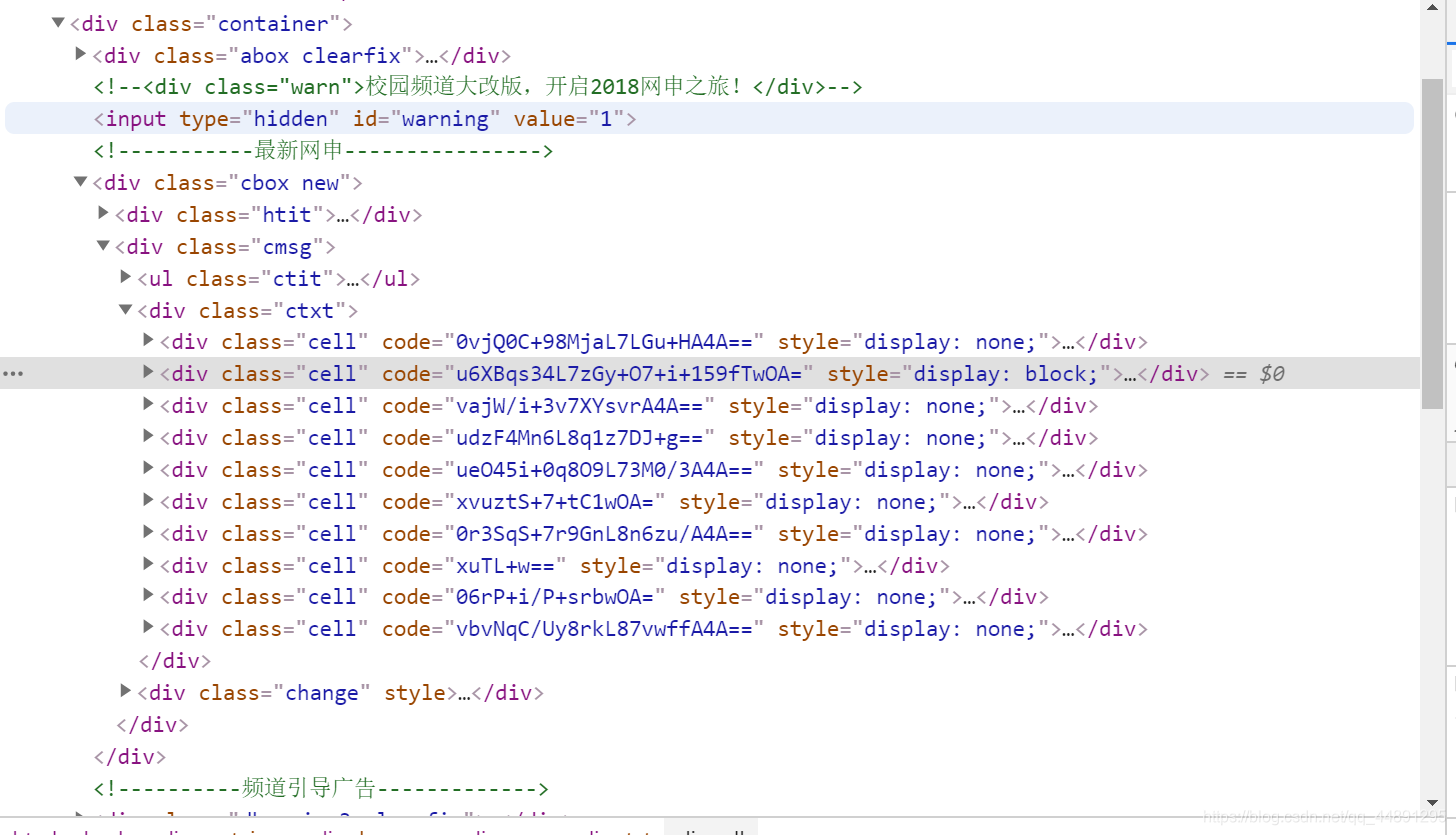
Task: Expand the cell with code ueO45i+0q8O9L73M0/3A4A==
Action: pyautogui.click(x=149, y=468)
